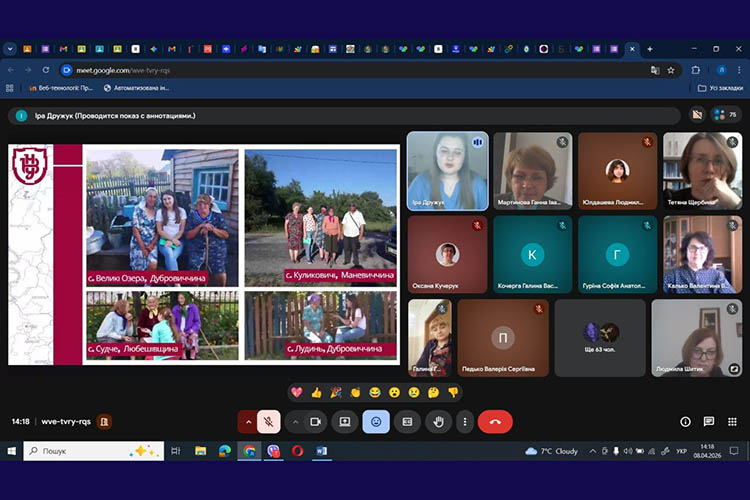Raise your hand in the meeting
Viewport: 750px width, 500px height.
click(x=437, y=422)
